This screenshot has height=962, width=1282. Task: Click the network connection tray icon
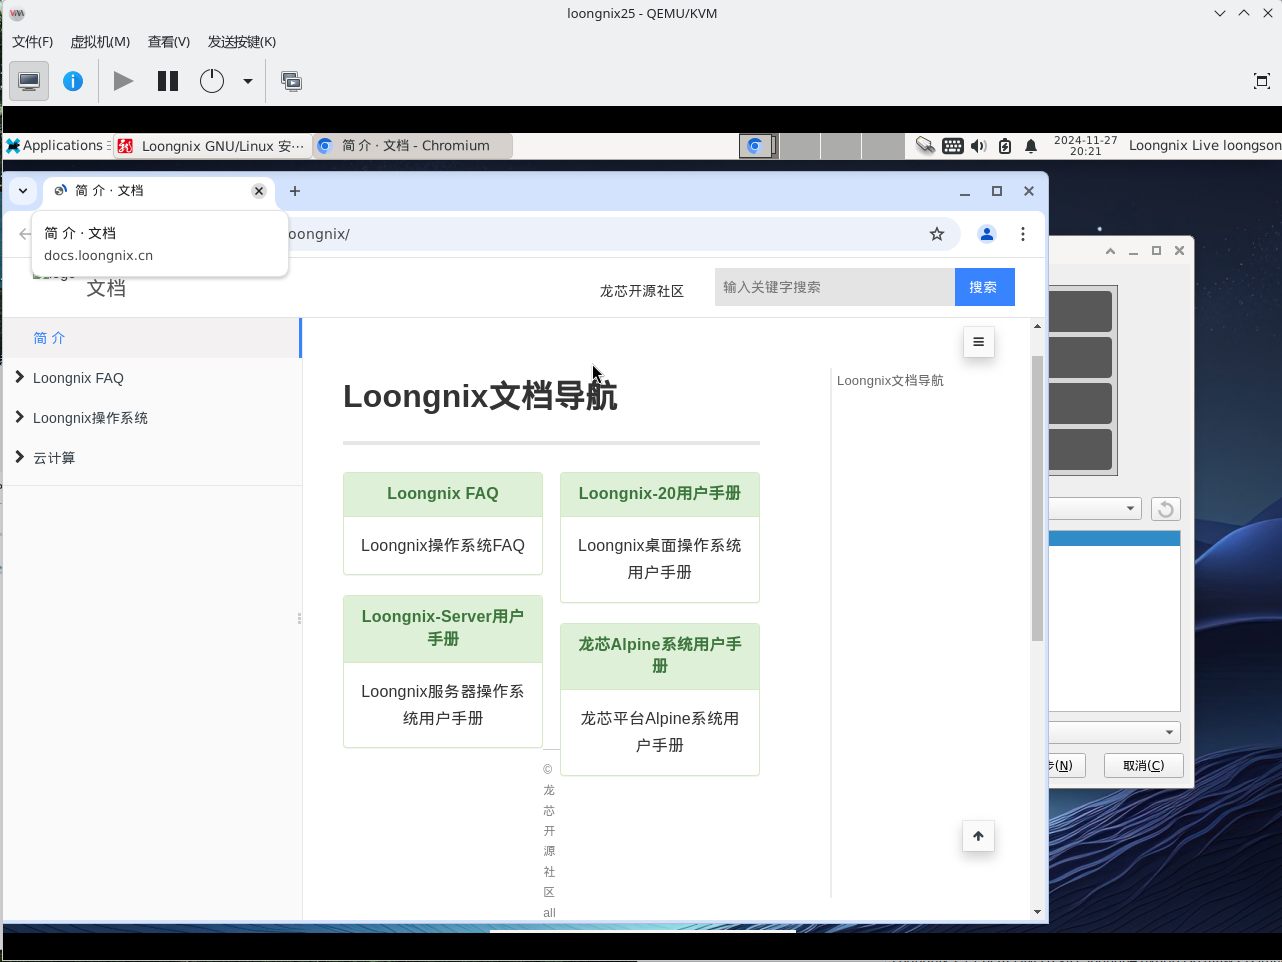click(x=926, y=146)
